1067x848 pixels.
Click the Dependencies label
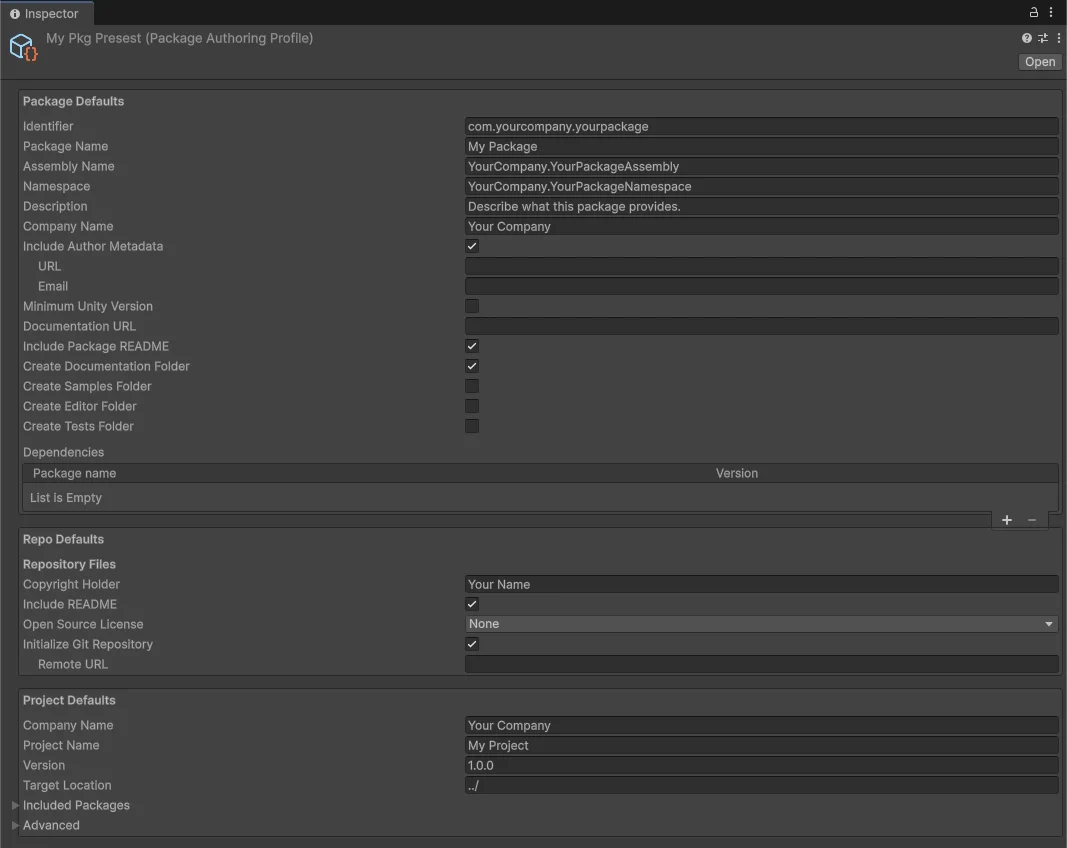[63, 453]
